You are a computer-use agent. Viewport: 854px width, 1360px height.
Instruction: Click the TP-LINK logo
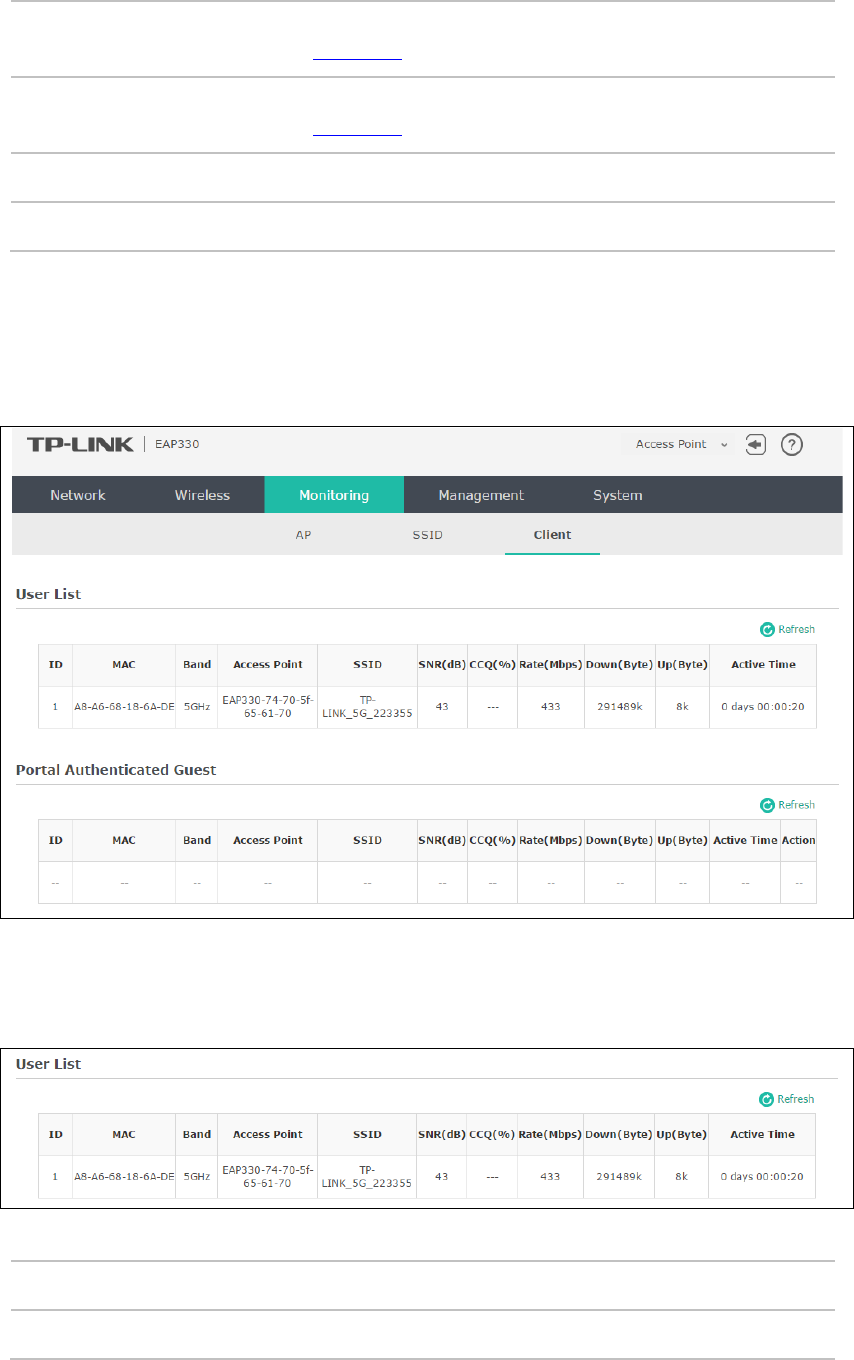click(80, 444)
